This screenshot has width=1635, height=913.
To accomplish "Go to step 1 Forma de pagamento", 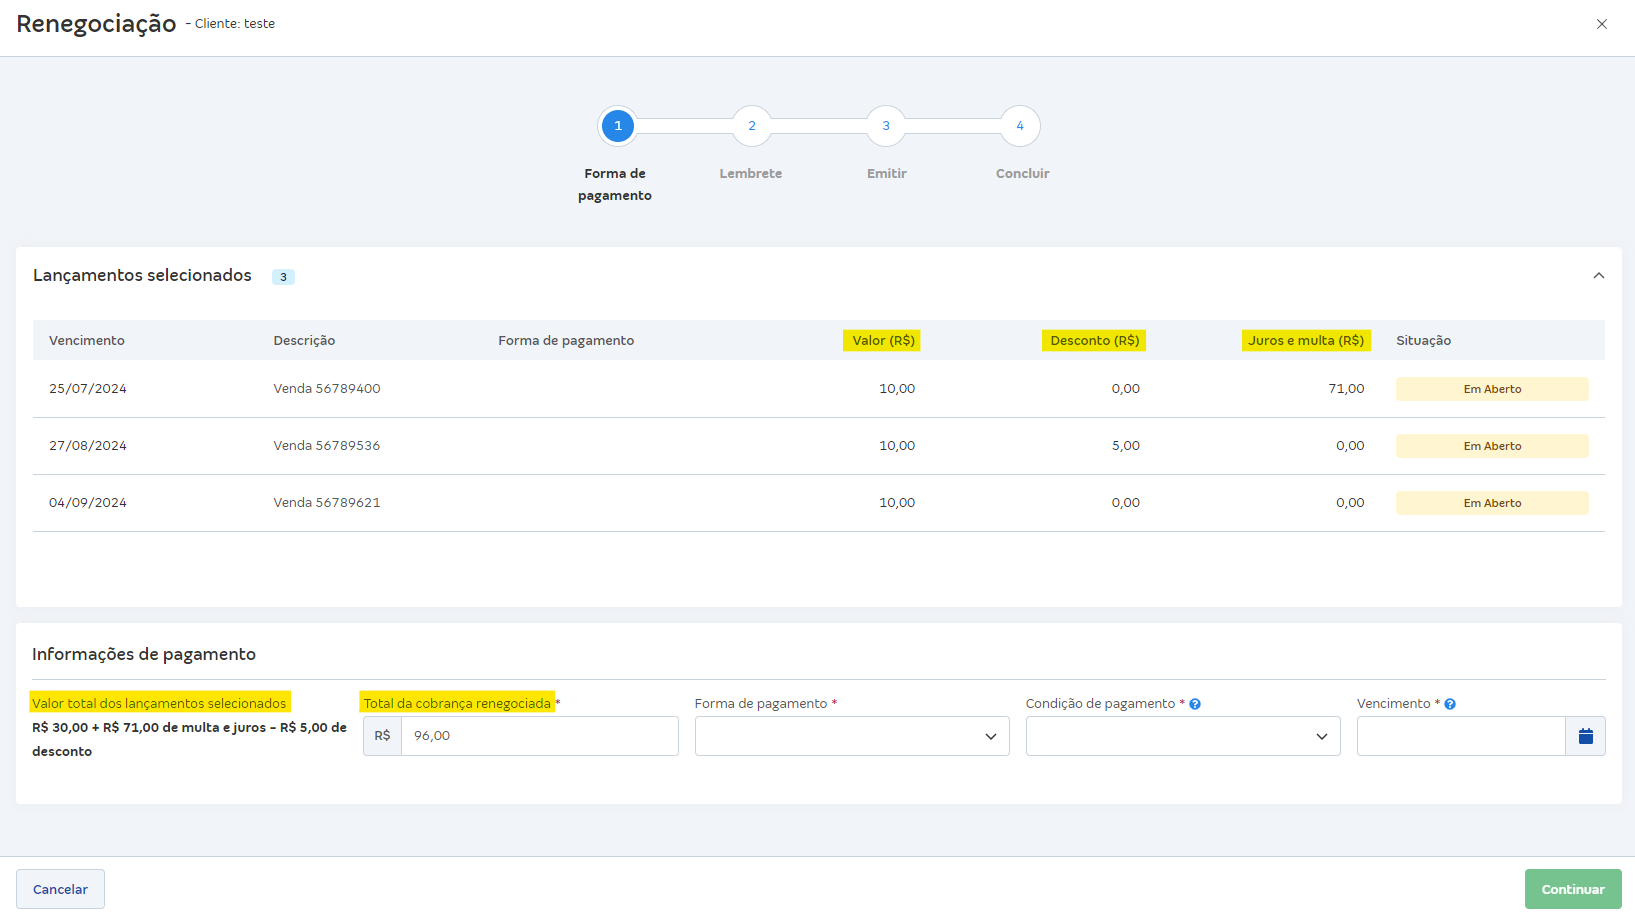I will coord(618,126).
